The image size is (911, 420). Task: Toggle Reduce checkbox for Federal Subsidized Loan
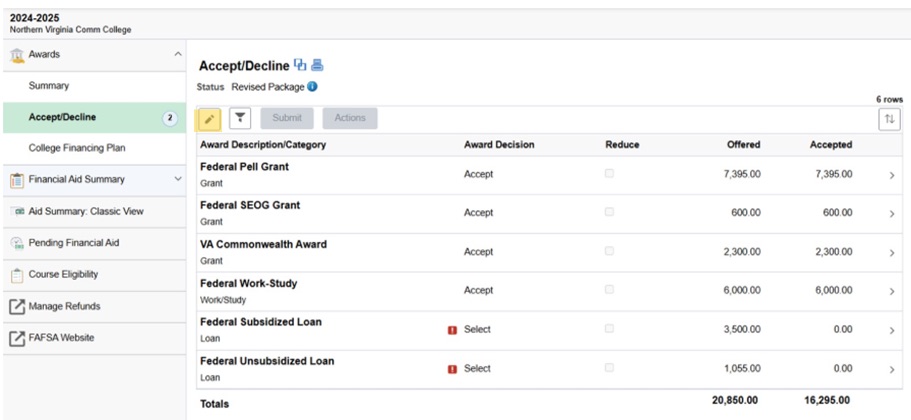point(609,329)
